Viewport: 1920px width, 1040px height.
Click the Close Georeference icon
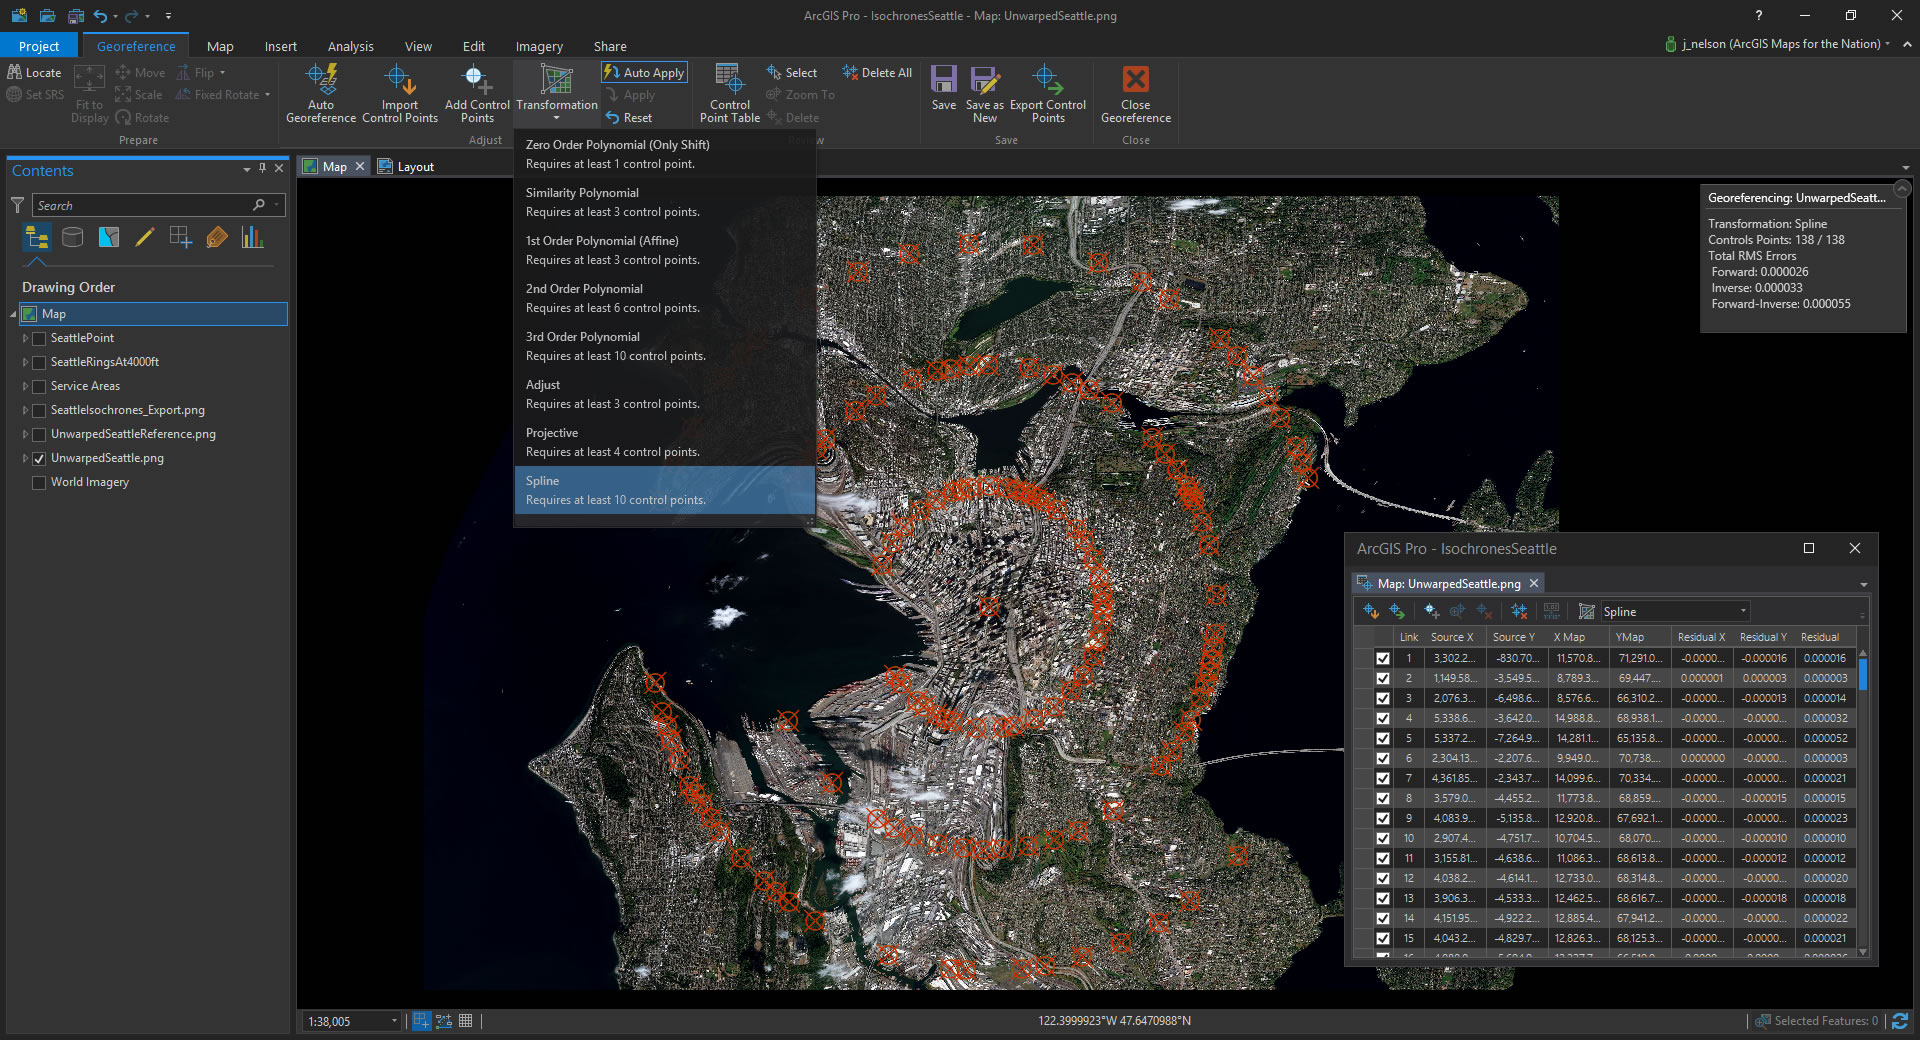[1135, 80]
